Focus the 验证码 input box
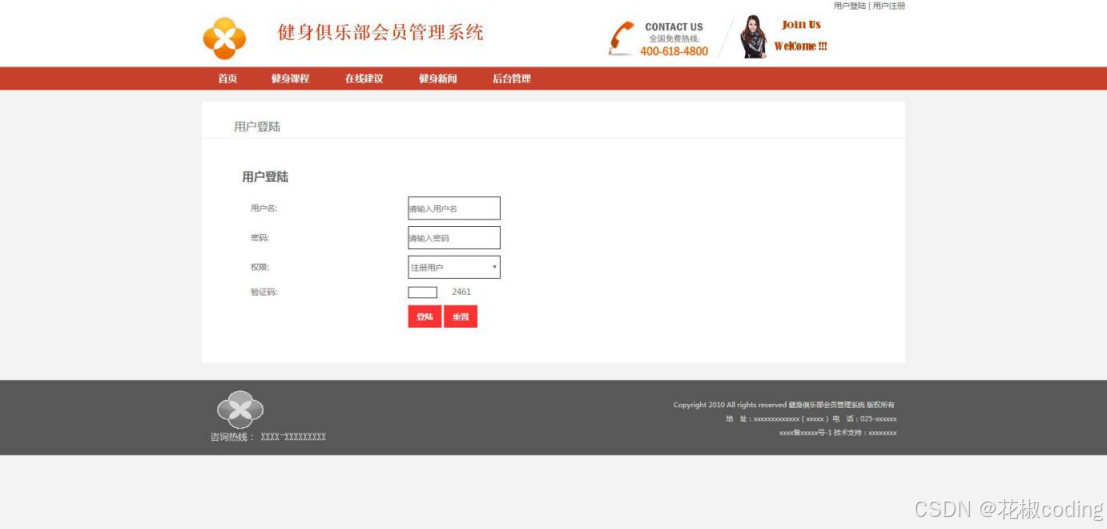The image size is (1107, 529). pos(422,292)
